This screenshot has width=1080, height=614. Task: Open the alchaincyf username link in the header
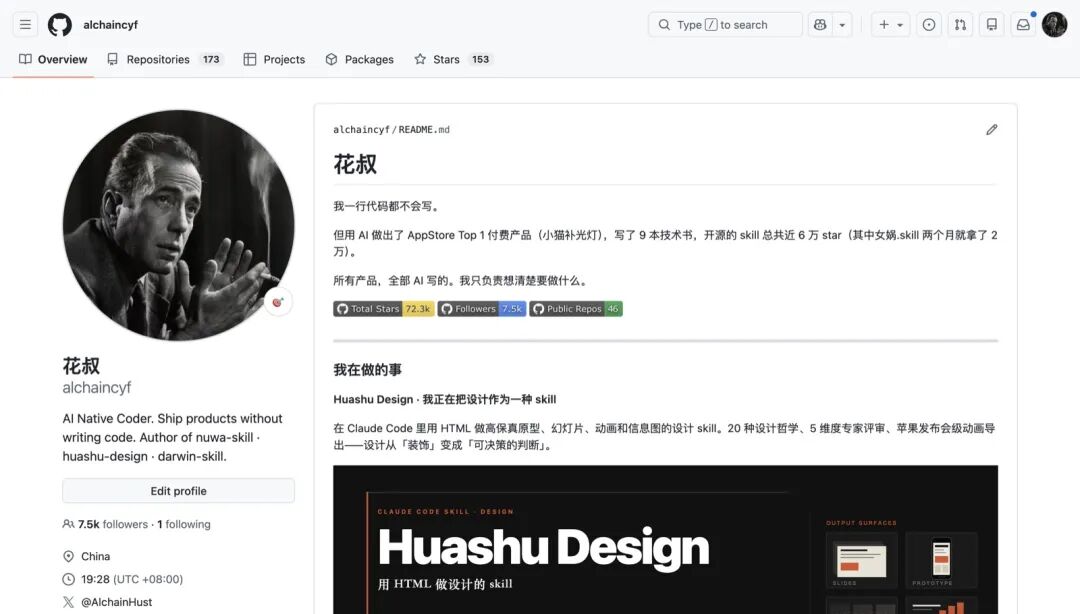pyautogui.click(x=110, y=25)
